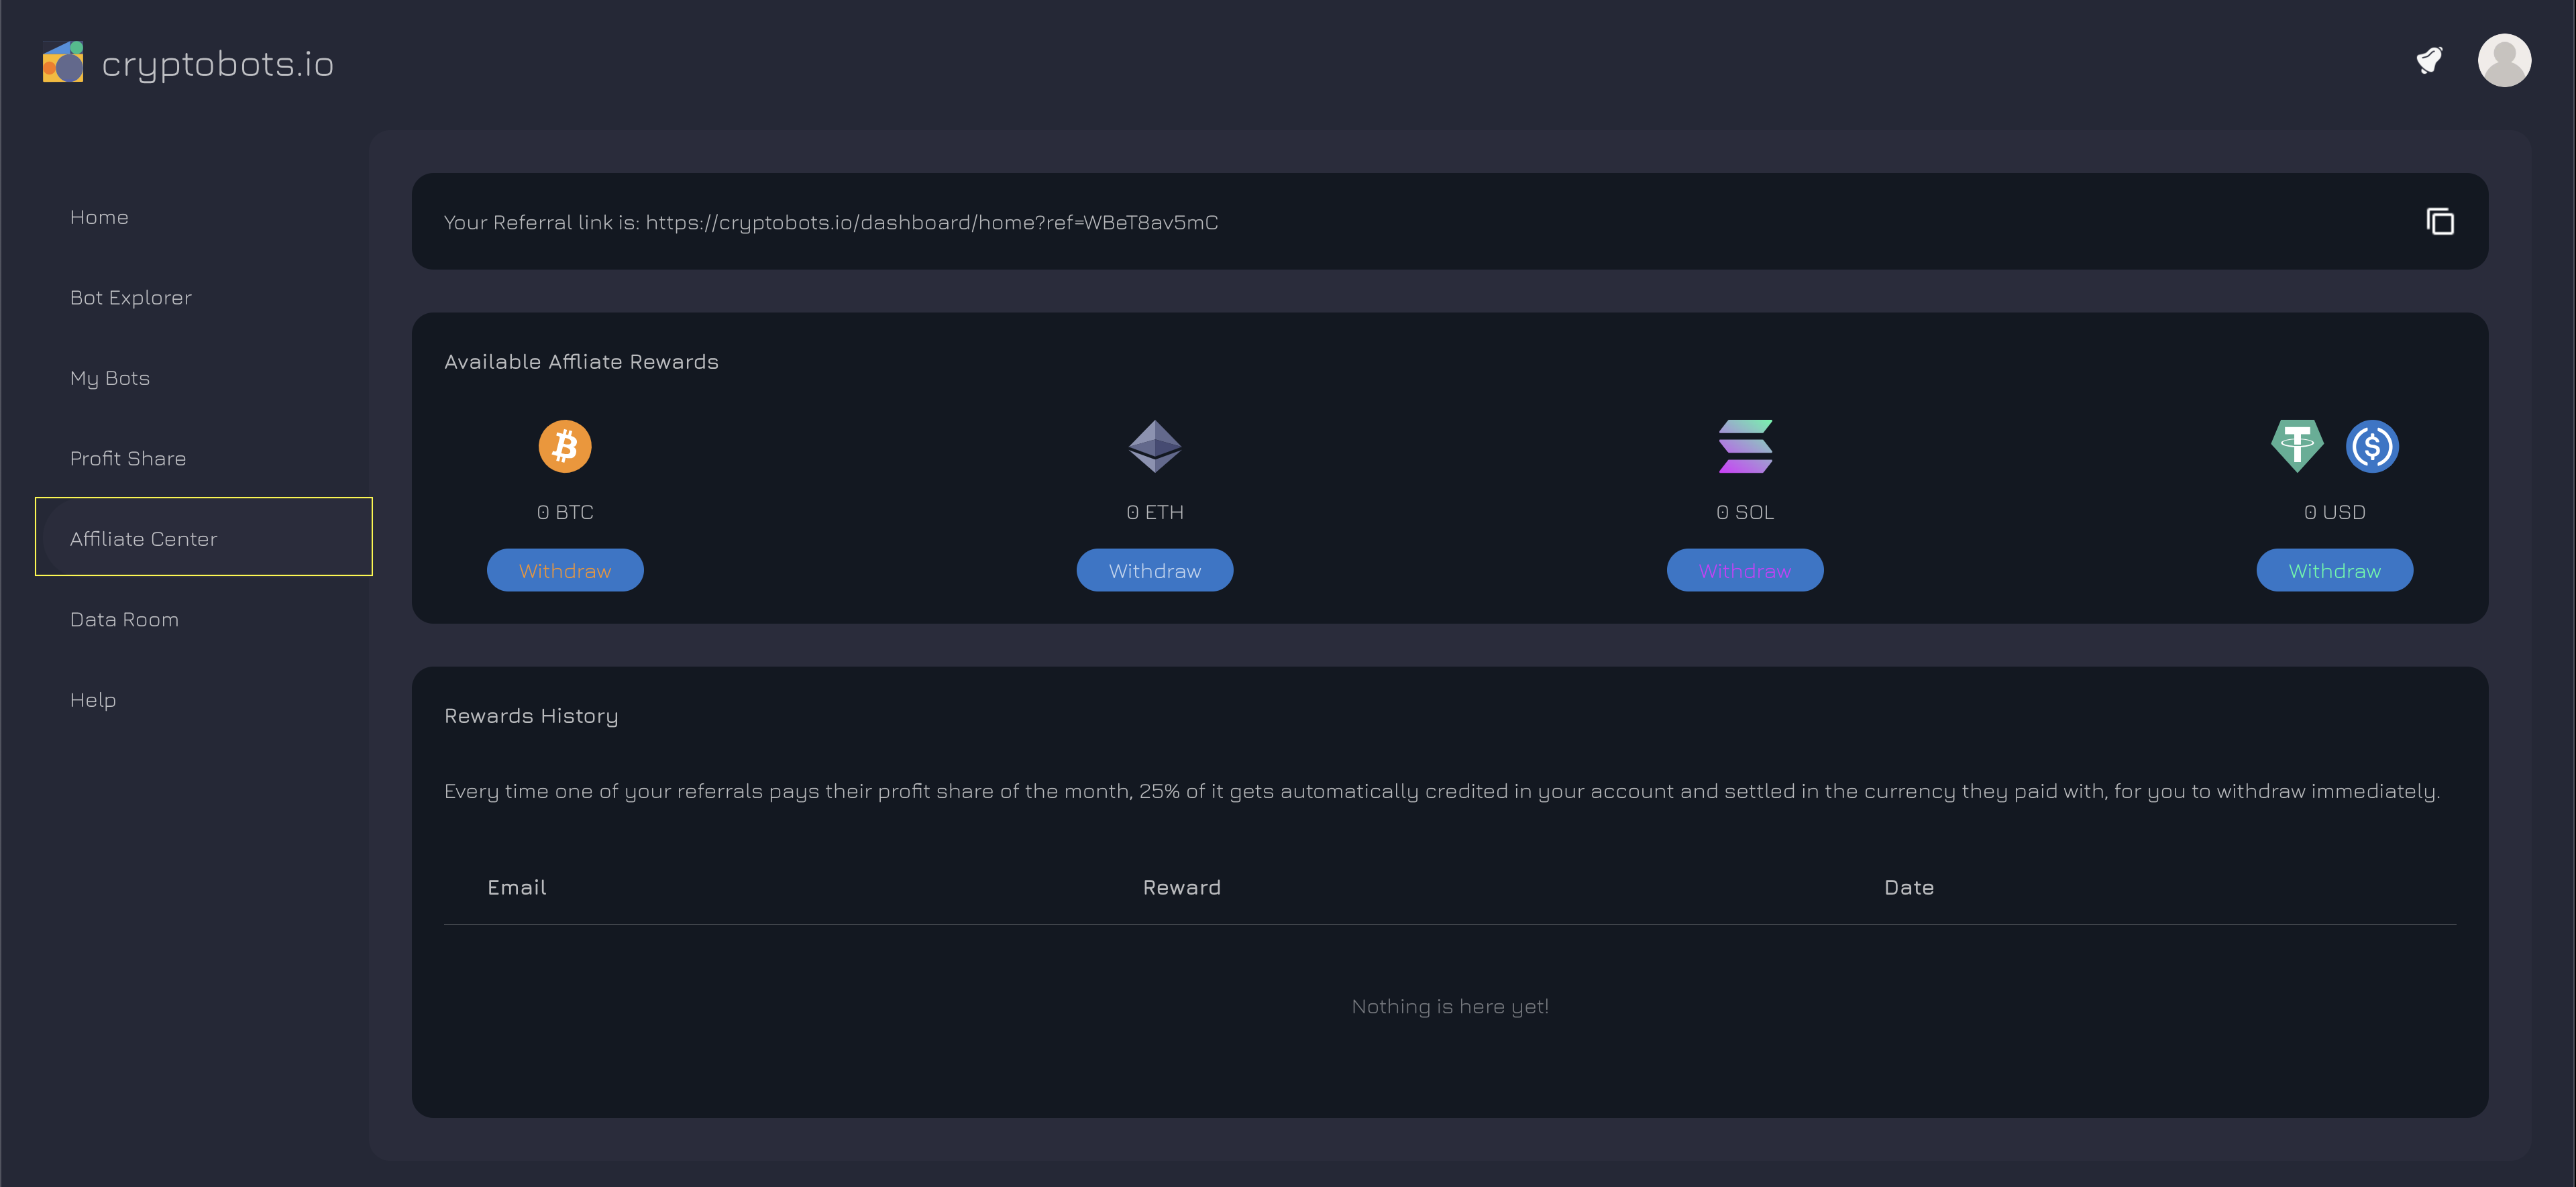Click the 'Rewards History' heading
Screen dimensions: 2576x1187
point(531,716)
